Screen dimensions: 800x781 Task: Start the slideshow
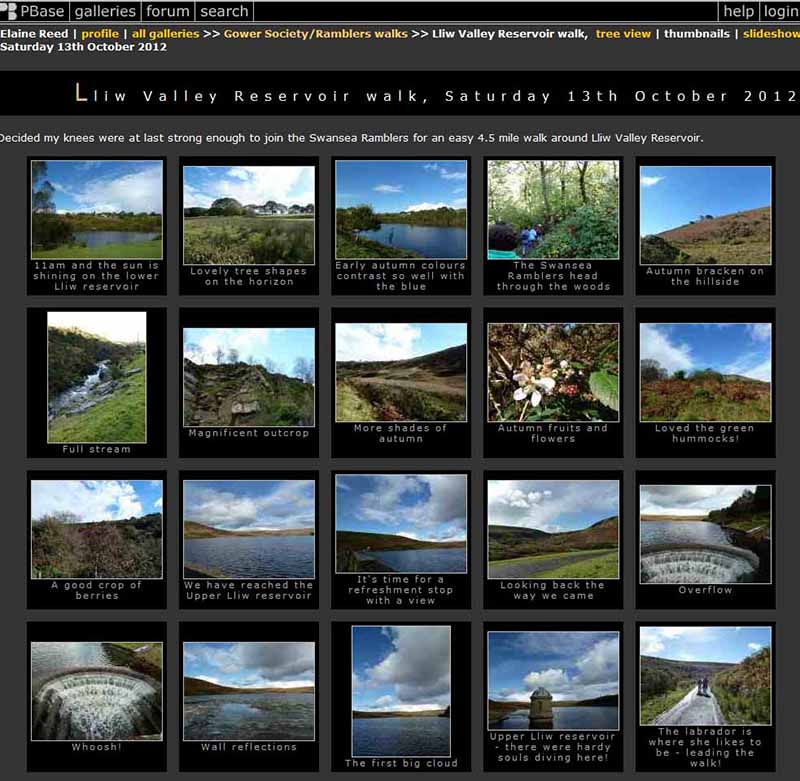point(771,34)
